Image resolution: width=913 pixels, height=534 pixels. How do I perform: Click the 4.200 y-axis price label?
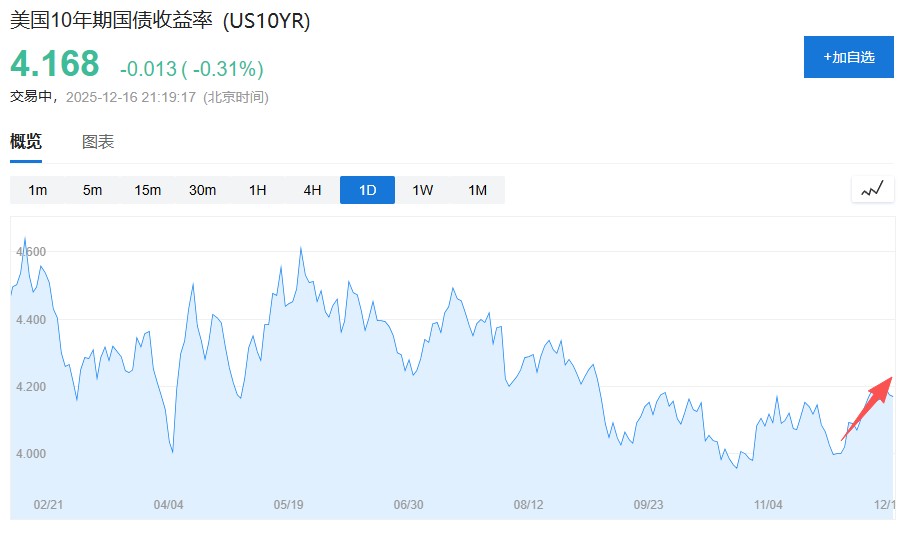tap(30, 387)
